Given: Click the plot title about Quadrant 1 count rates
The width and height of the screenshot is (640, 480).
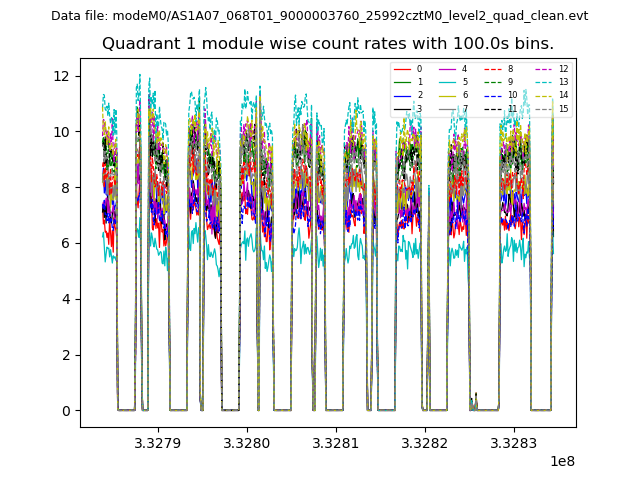Looking at the screenshot, I should pos(327,44).
